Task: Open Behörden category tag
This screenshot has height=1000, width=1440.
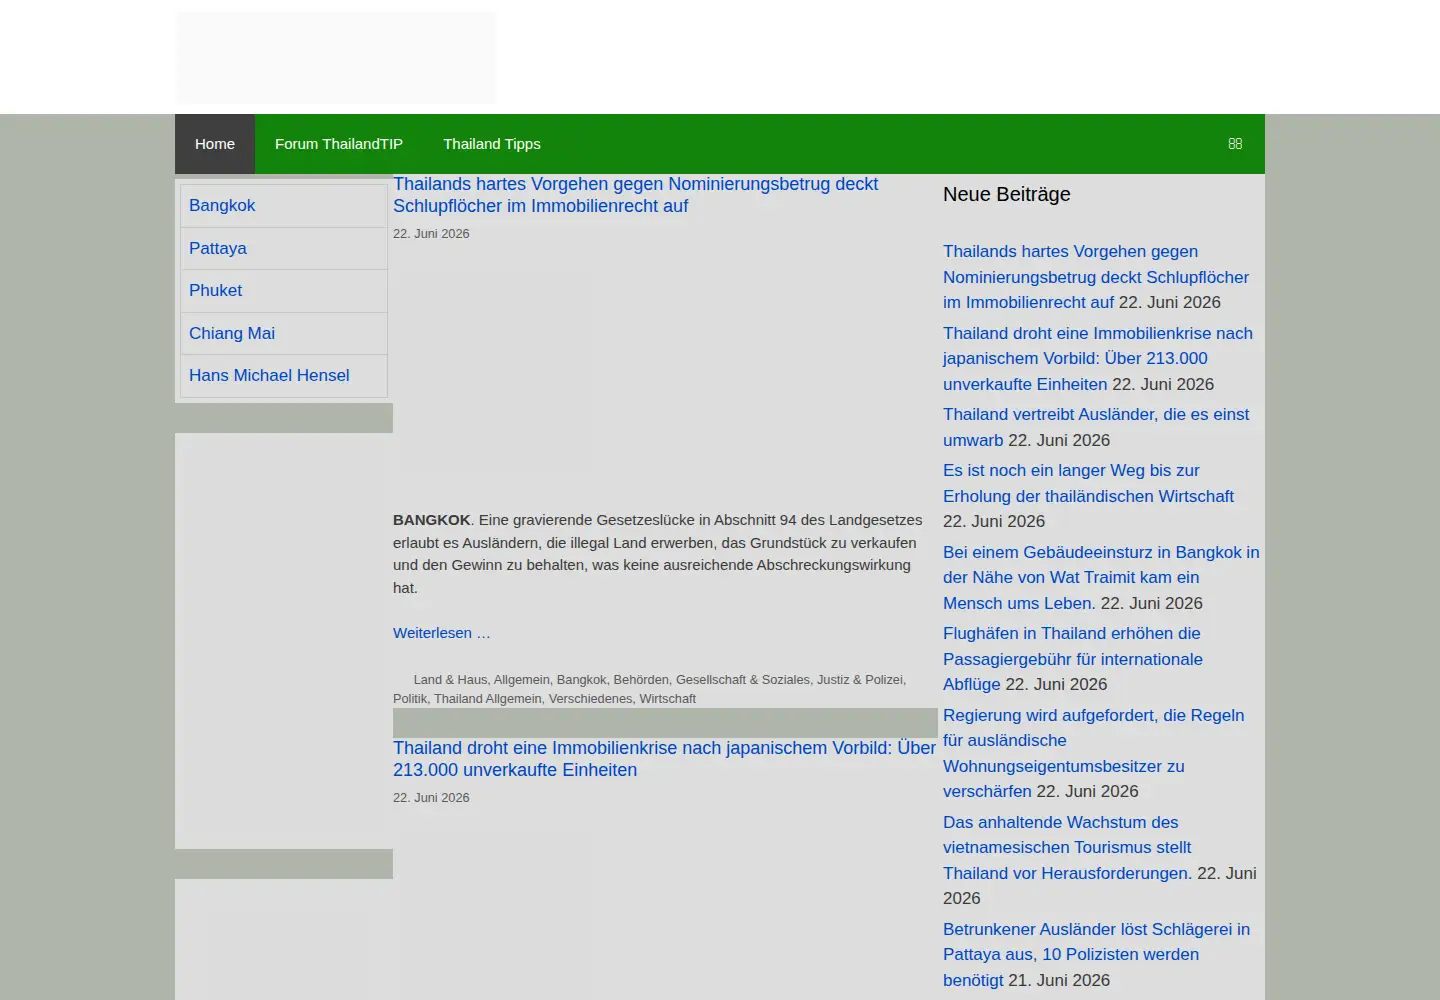Action: click(640, 680)
